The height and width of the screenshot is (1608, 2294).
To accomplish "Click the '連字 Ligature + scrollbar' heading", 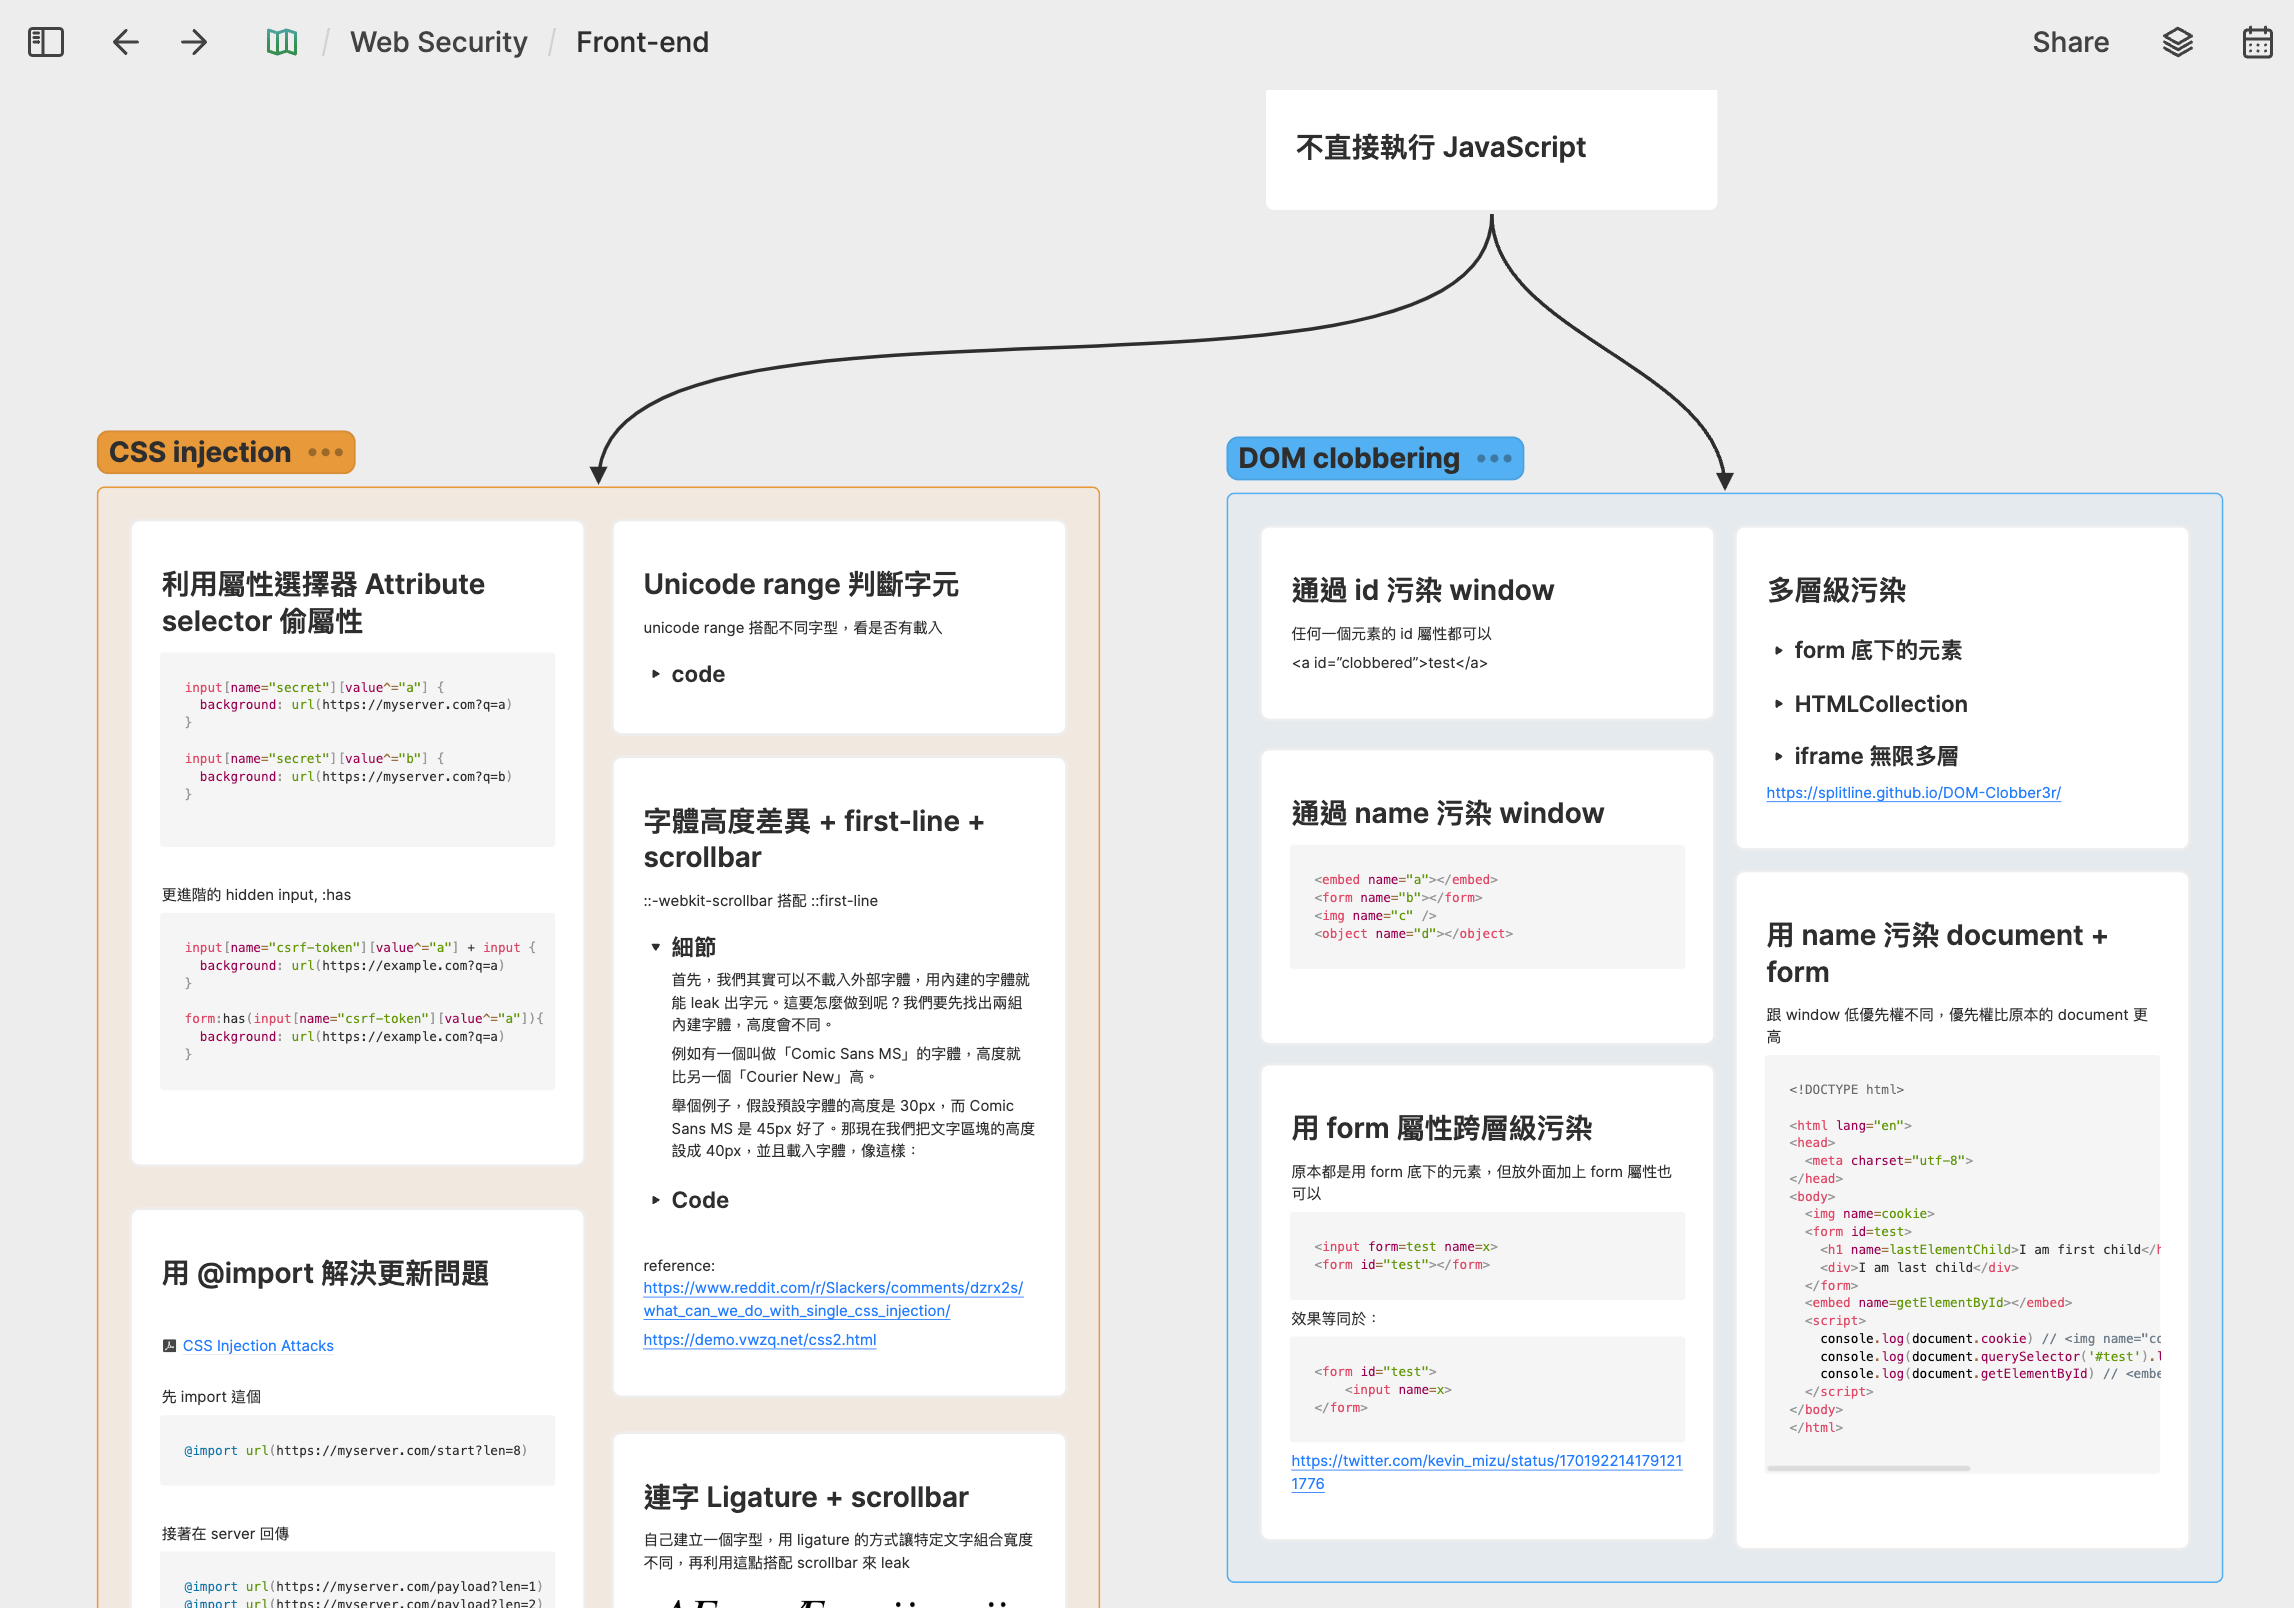I will pos(806,1497).
